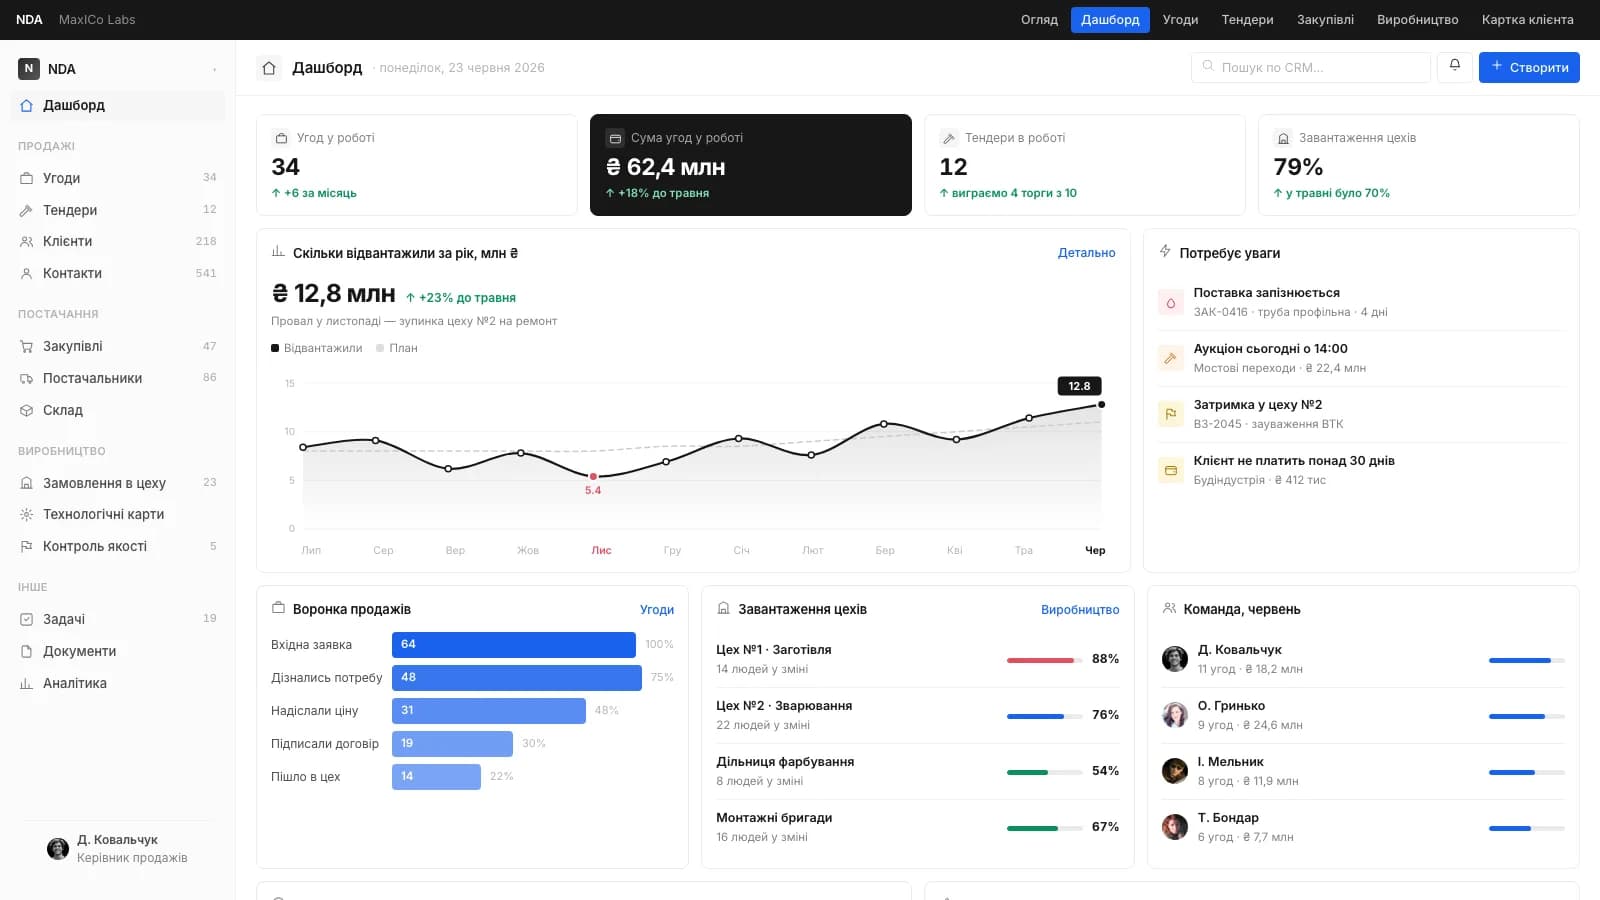Click the Аналітика chart icon in sidebar
The height and width of the screenshot is (900, 1600).
point(27,683)
